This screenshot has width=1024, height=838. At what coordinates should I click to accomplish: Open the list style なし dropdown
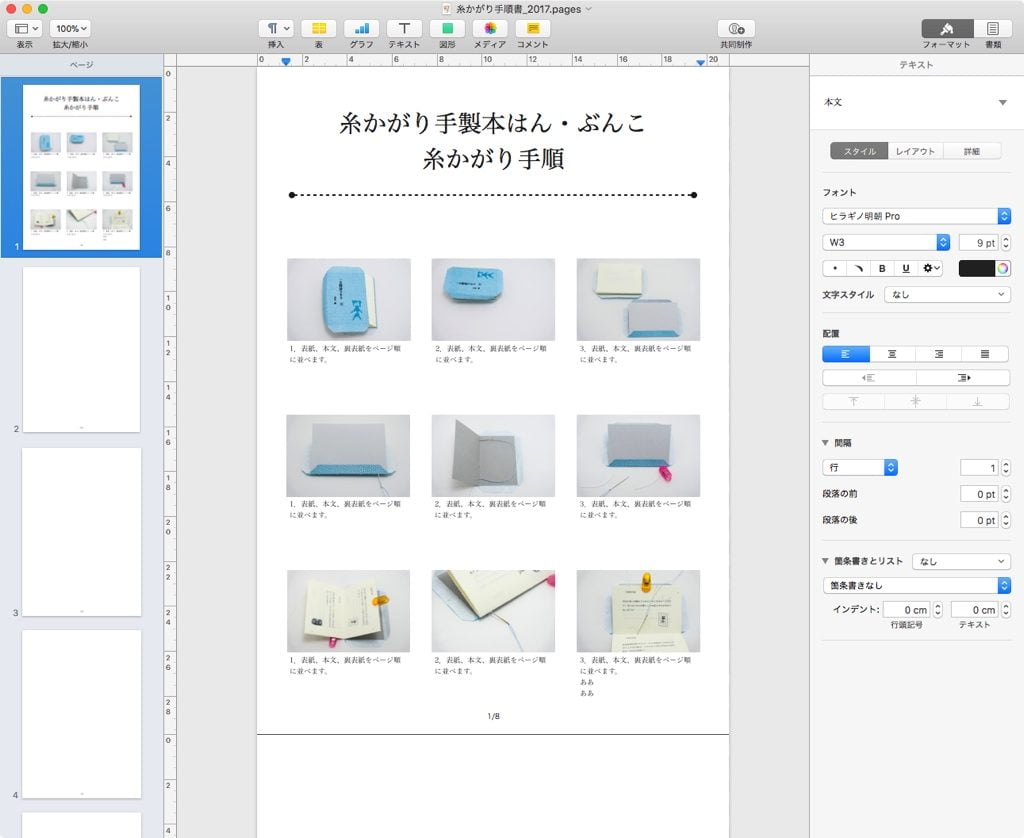click(x=961, y=561)
